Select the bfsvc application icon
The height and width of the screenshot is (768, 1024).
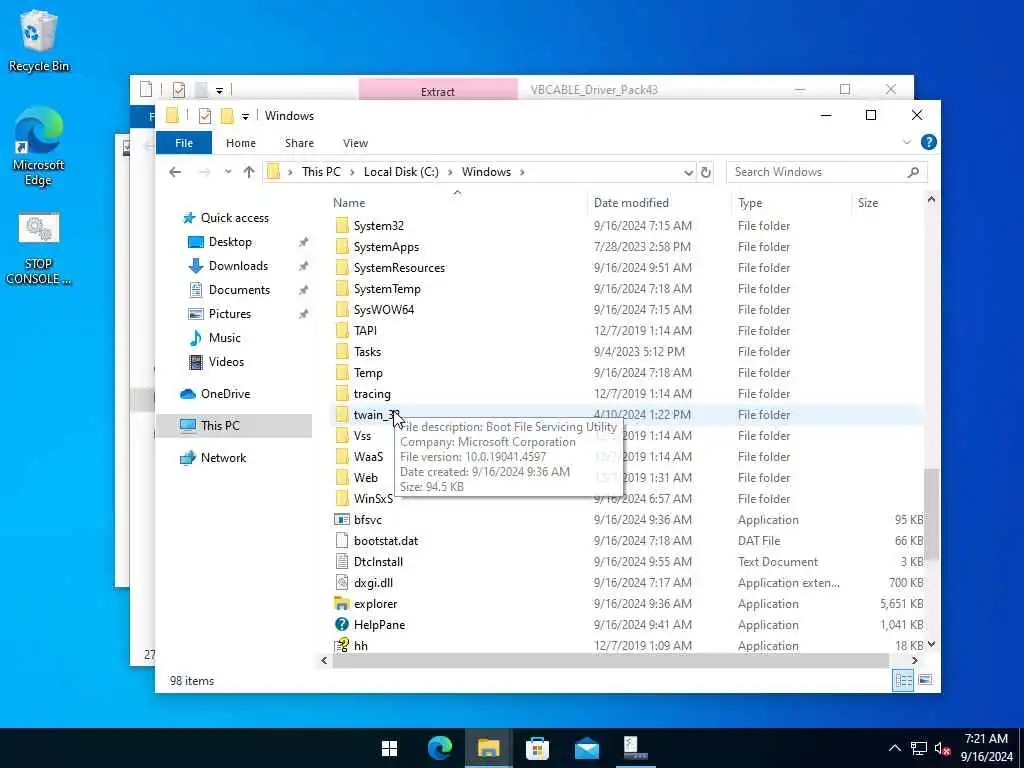coord(342,520)
